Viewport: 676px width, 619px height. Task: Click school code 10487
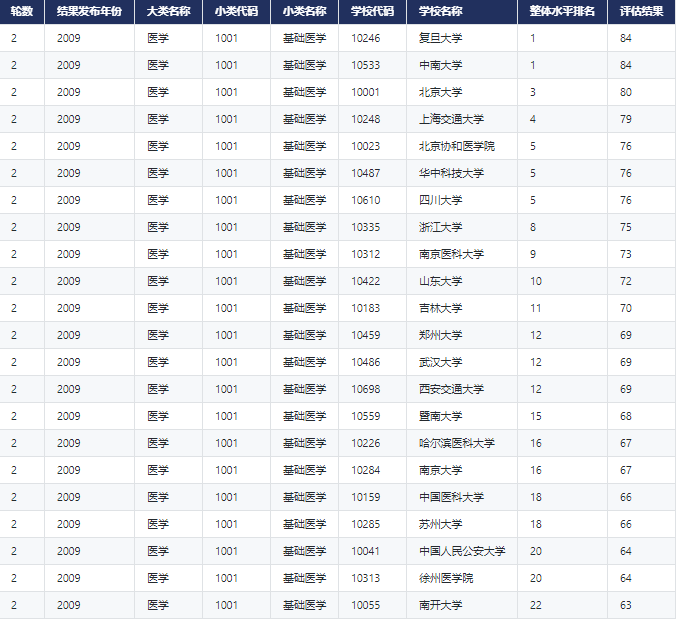point(366,173)
